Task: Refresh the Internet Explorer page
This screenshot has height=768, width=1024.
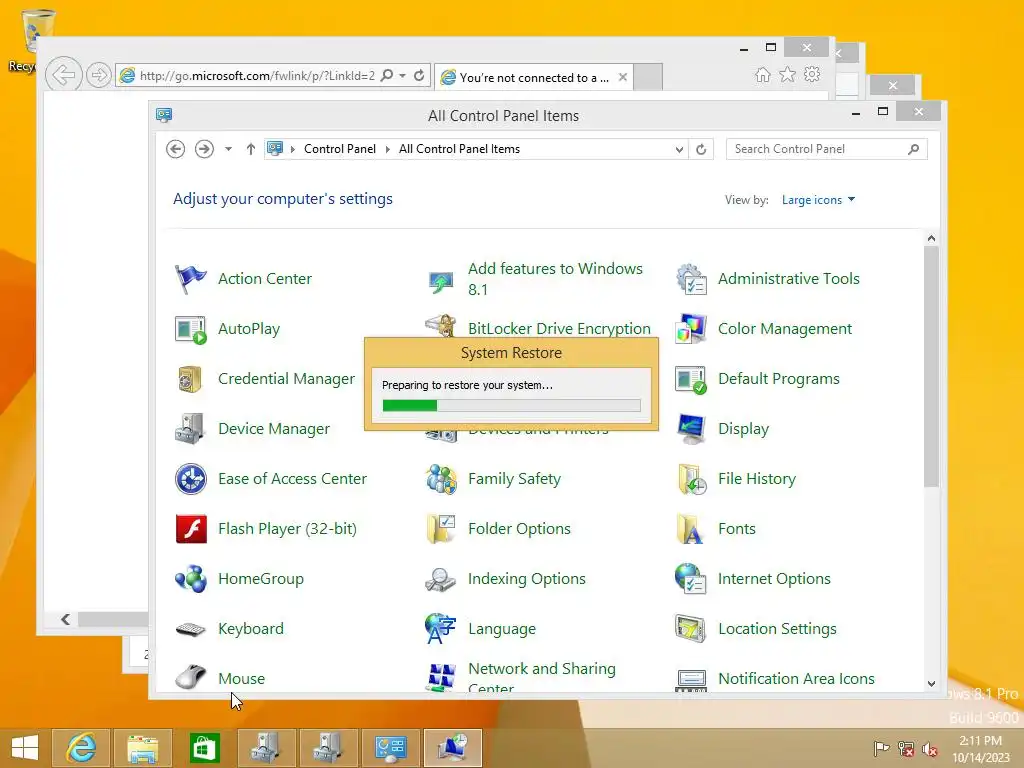Action: click(419, 76)
